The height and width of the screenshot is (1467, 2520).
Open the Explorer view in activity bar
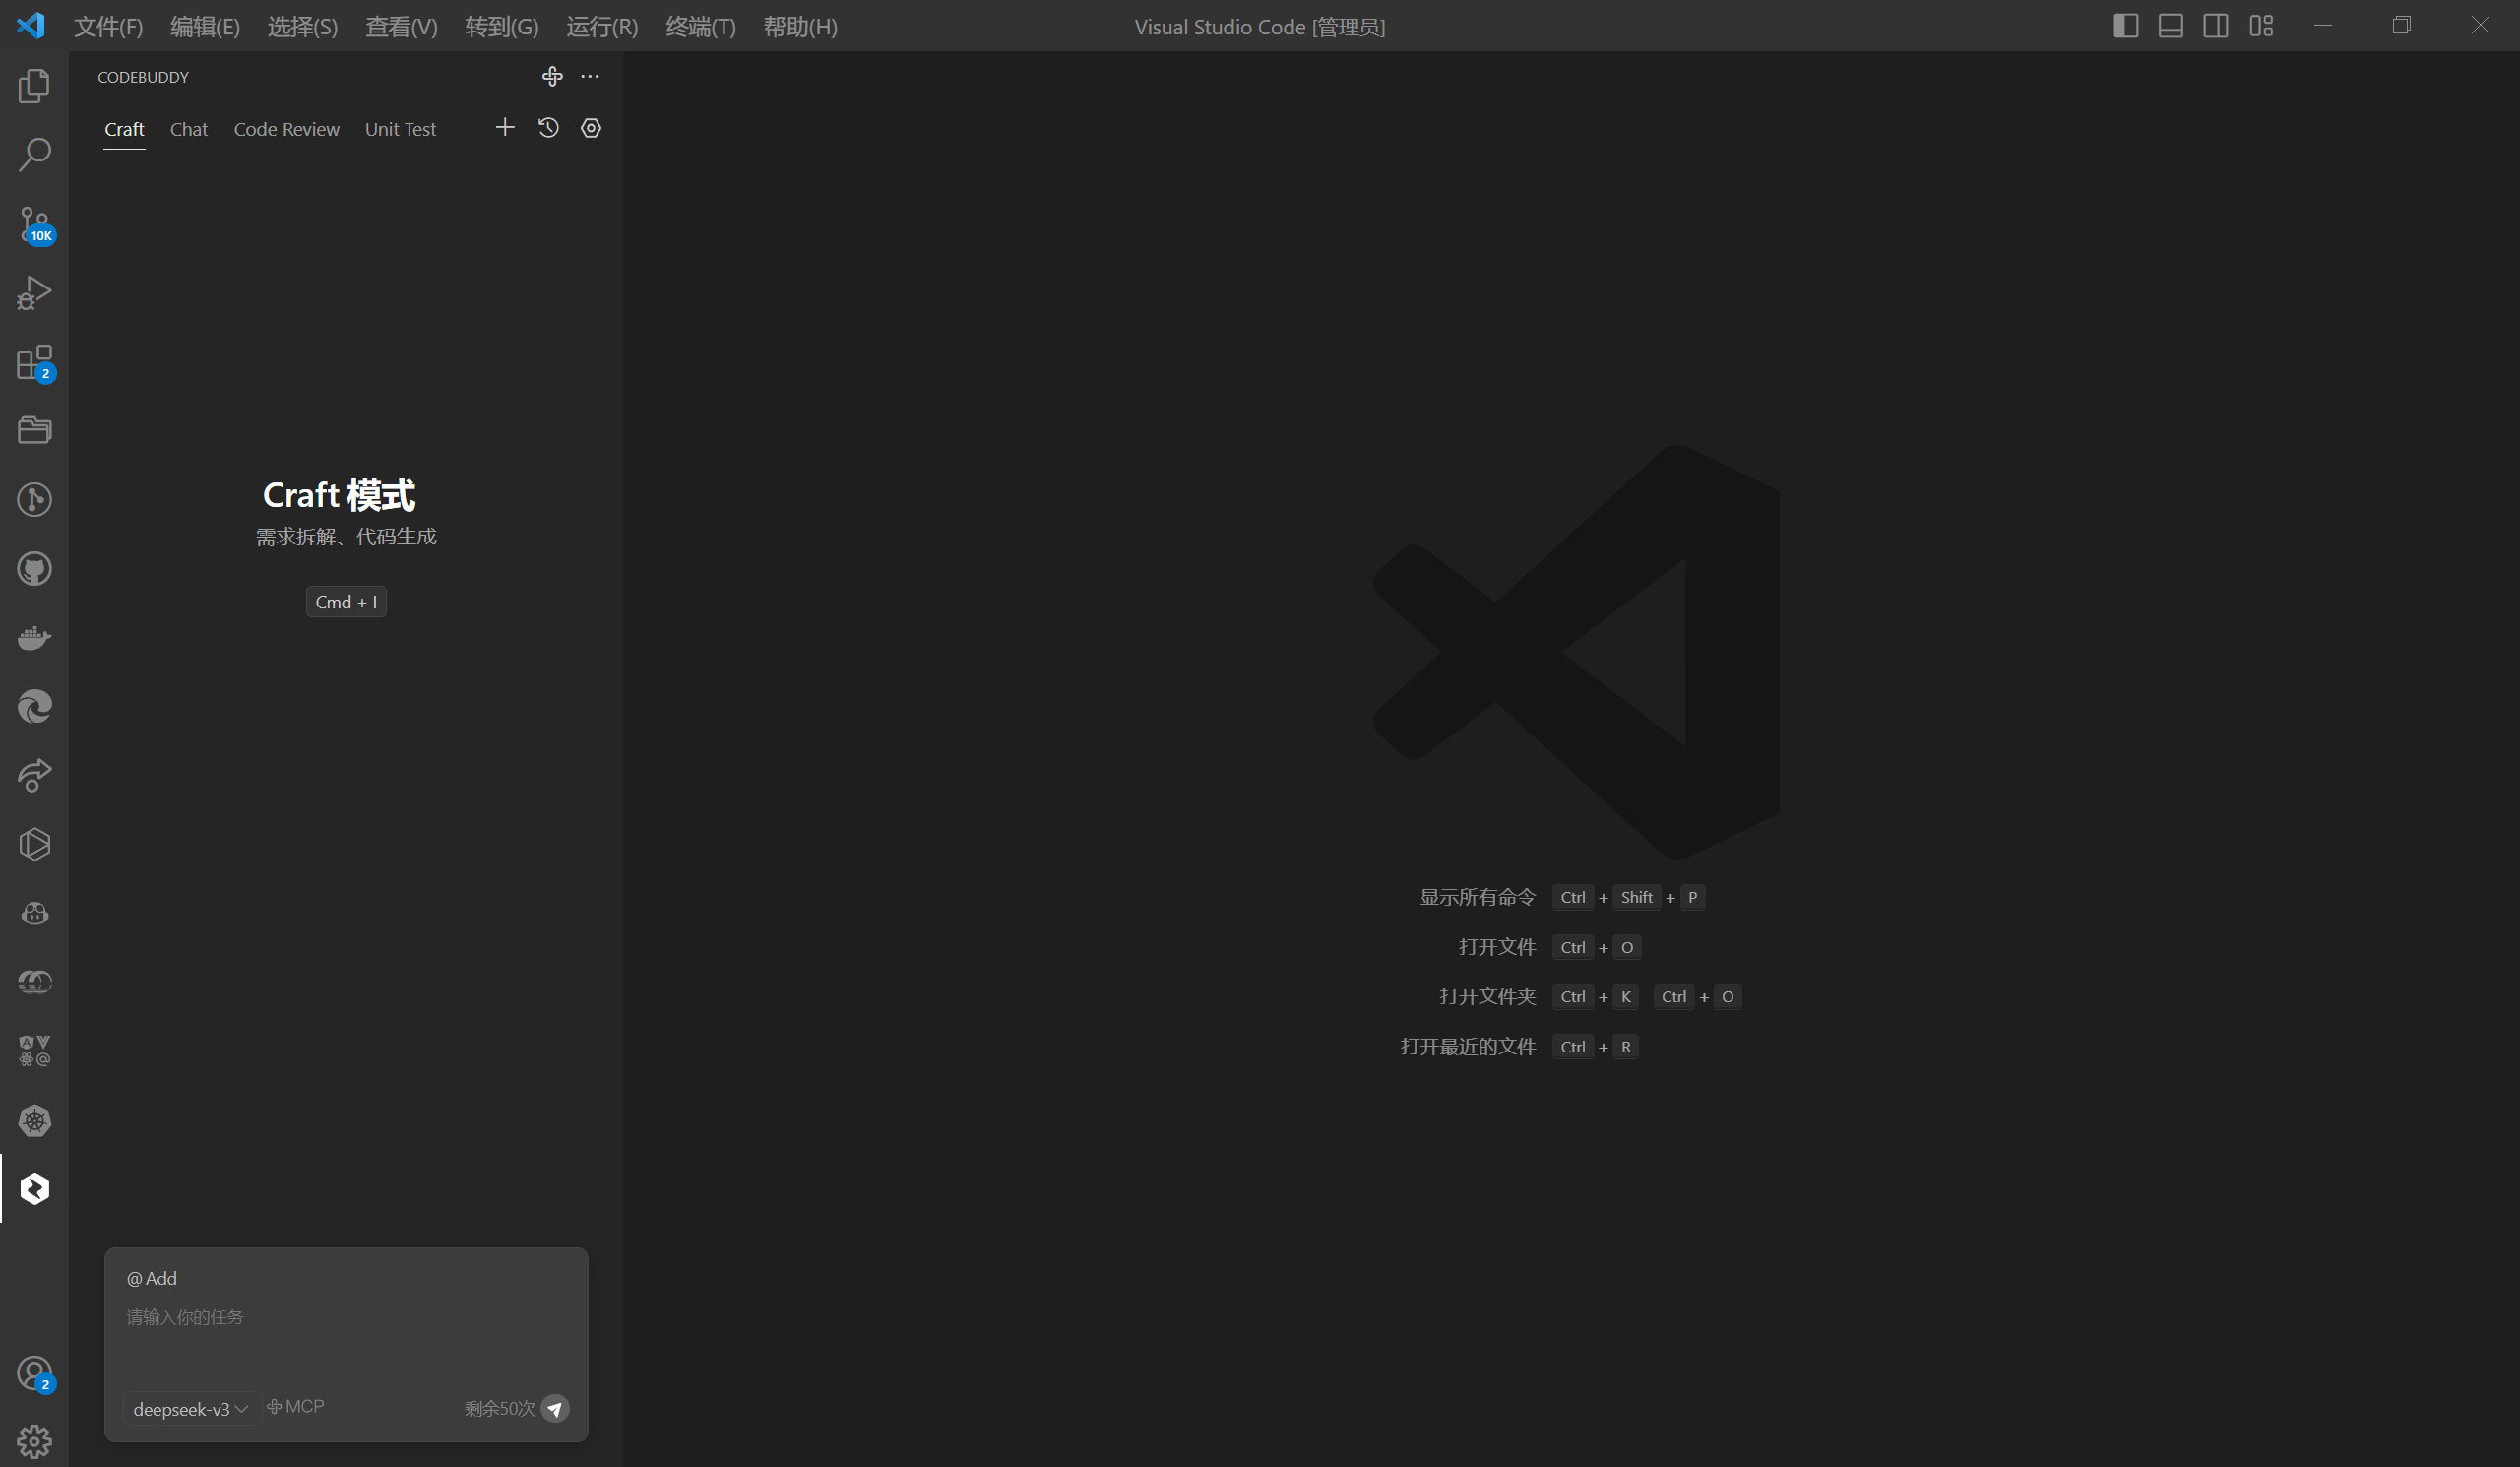[34, 86]
